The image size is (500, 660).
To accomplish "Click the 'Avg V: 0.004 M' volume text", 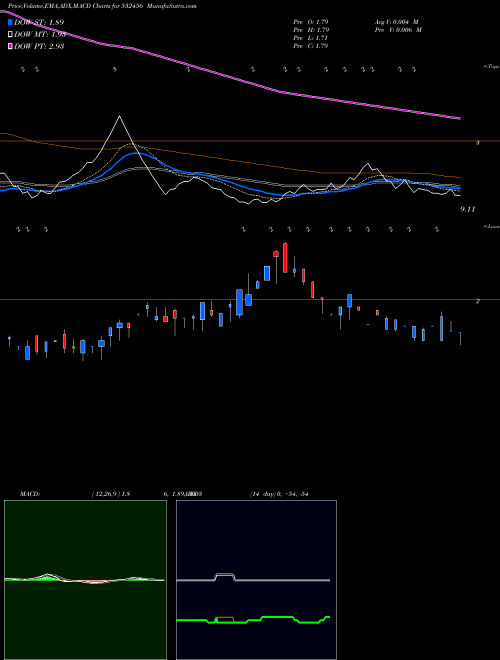I will click(397, 22).
